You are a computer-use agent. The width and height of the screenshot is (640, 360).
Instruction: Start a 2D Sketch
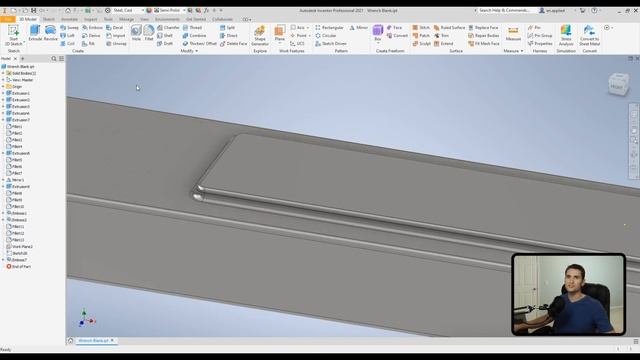click(x=13, y=35)
